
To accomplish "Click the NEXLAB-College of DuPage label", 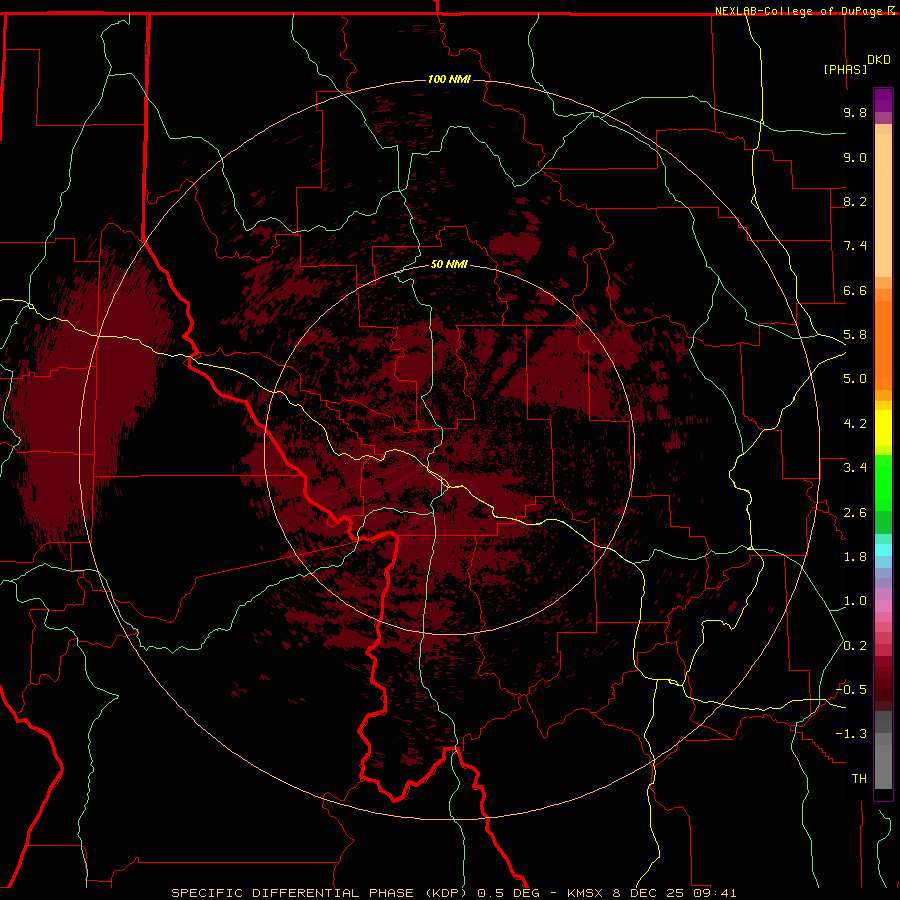I will point(800,11).
